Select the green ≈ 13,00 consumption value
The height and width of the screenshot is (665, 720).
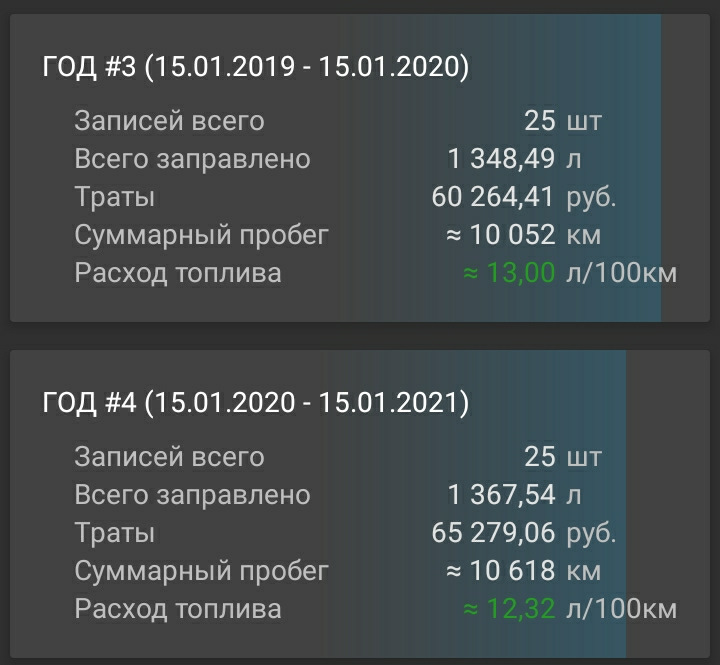click(508, 273)
